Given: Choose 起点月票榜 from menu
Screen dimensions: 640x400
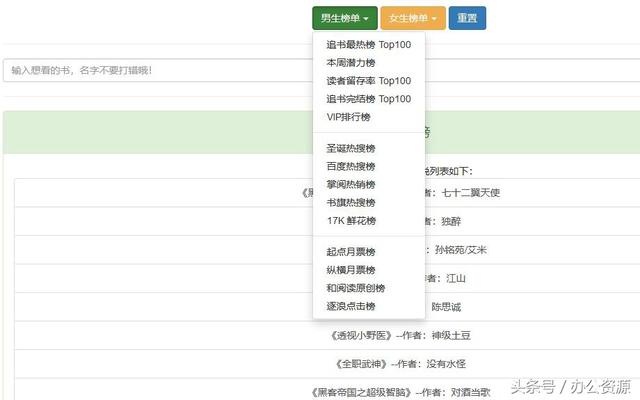Looking at the screenshot, I should tap(351, 252).
